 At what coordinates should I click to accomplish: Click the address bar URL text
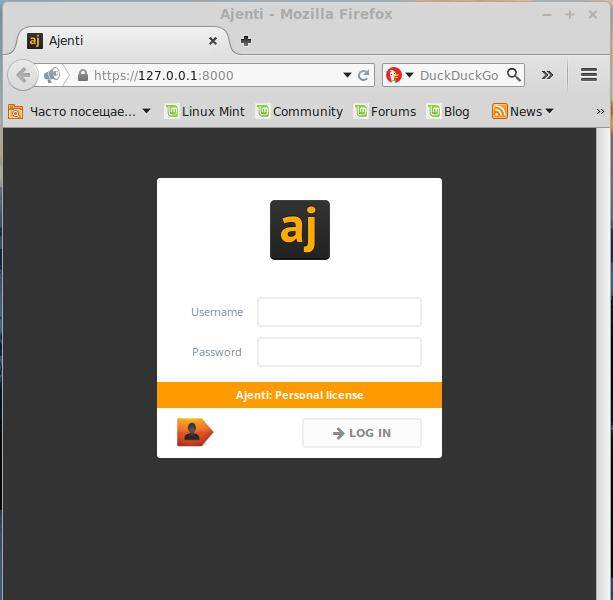164,75
